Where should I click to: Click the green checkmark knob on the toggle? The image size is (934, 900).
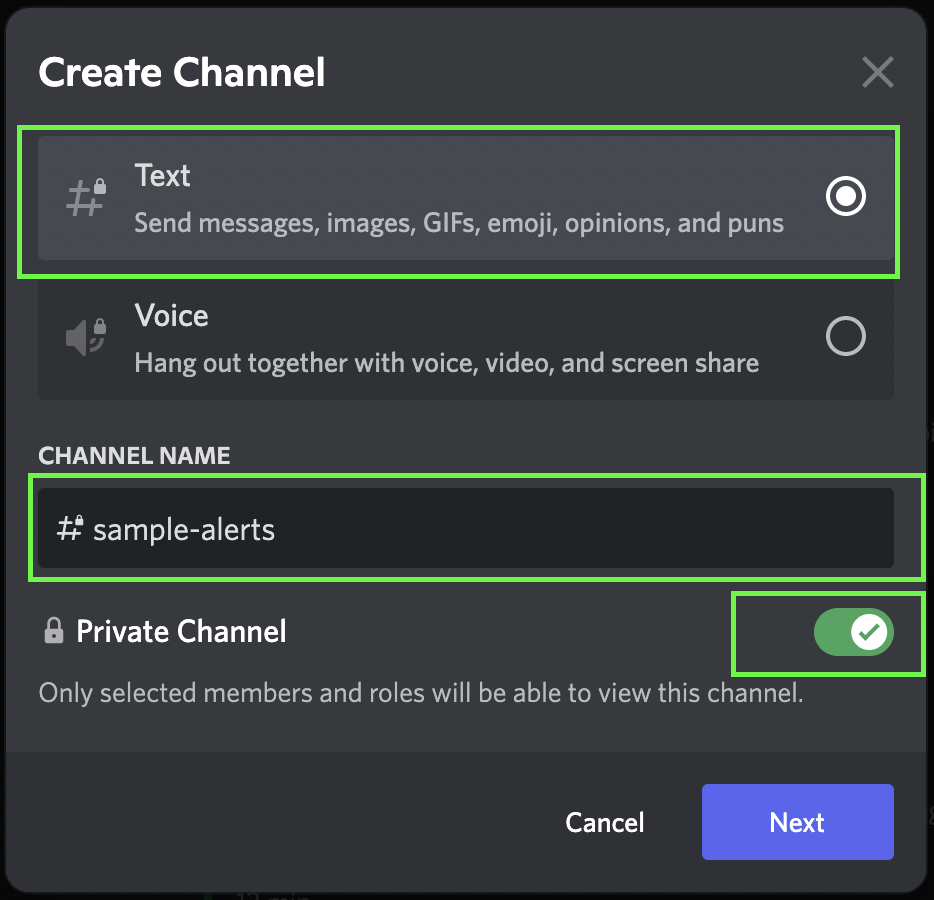(x=869, y=632)
